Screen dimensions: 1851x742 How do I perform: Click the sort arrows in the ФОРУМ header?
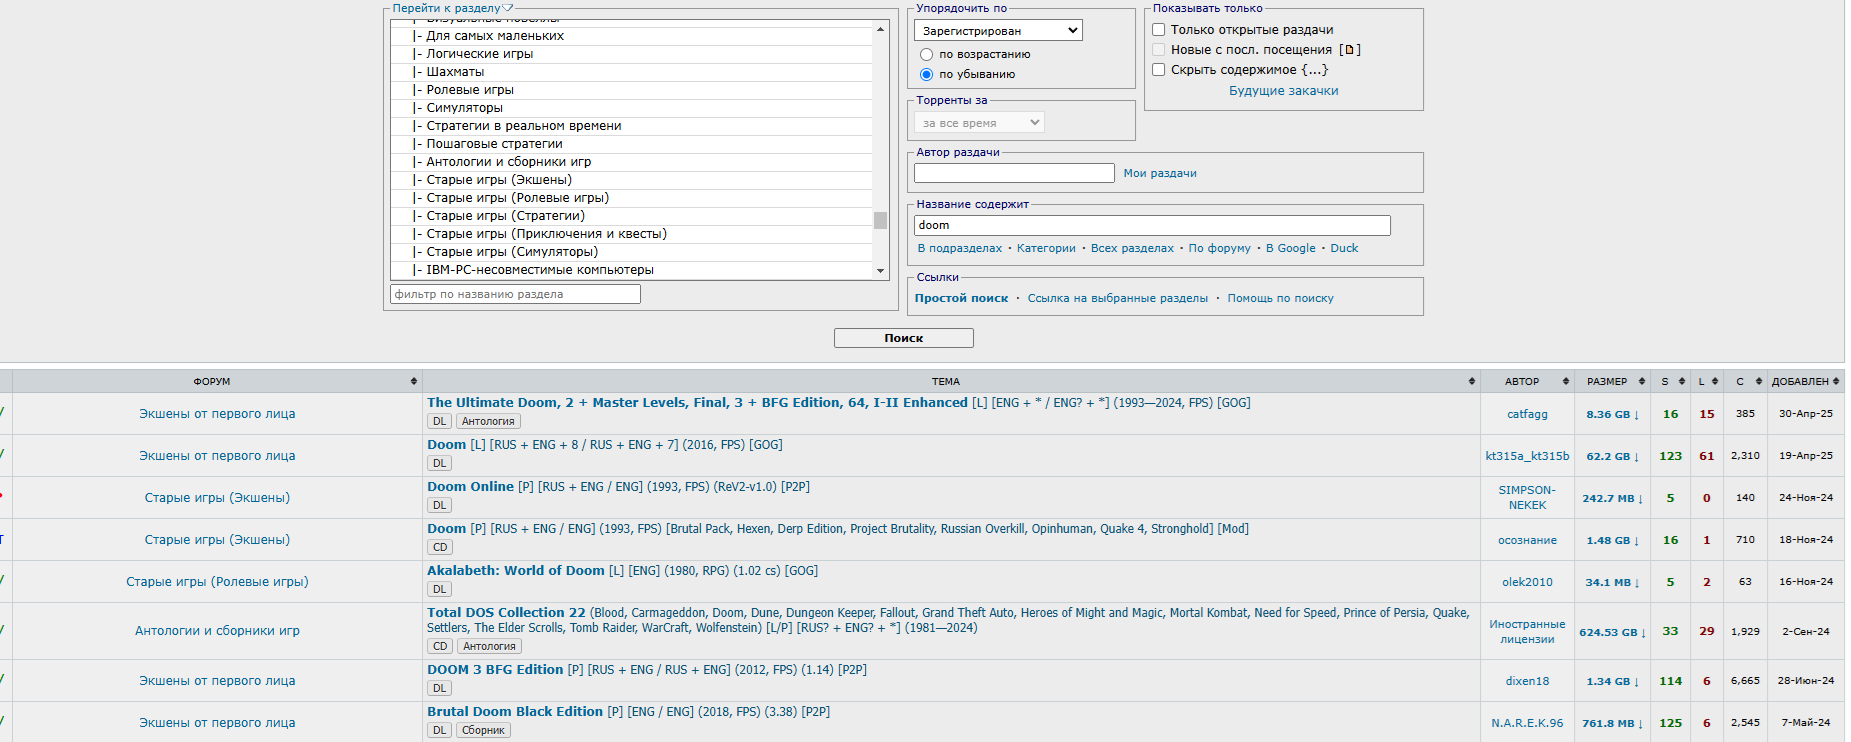tap(413, 381)
